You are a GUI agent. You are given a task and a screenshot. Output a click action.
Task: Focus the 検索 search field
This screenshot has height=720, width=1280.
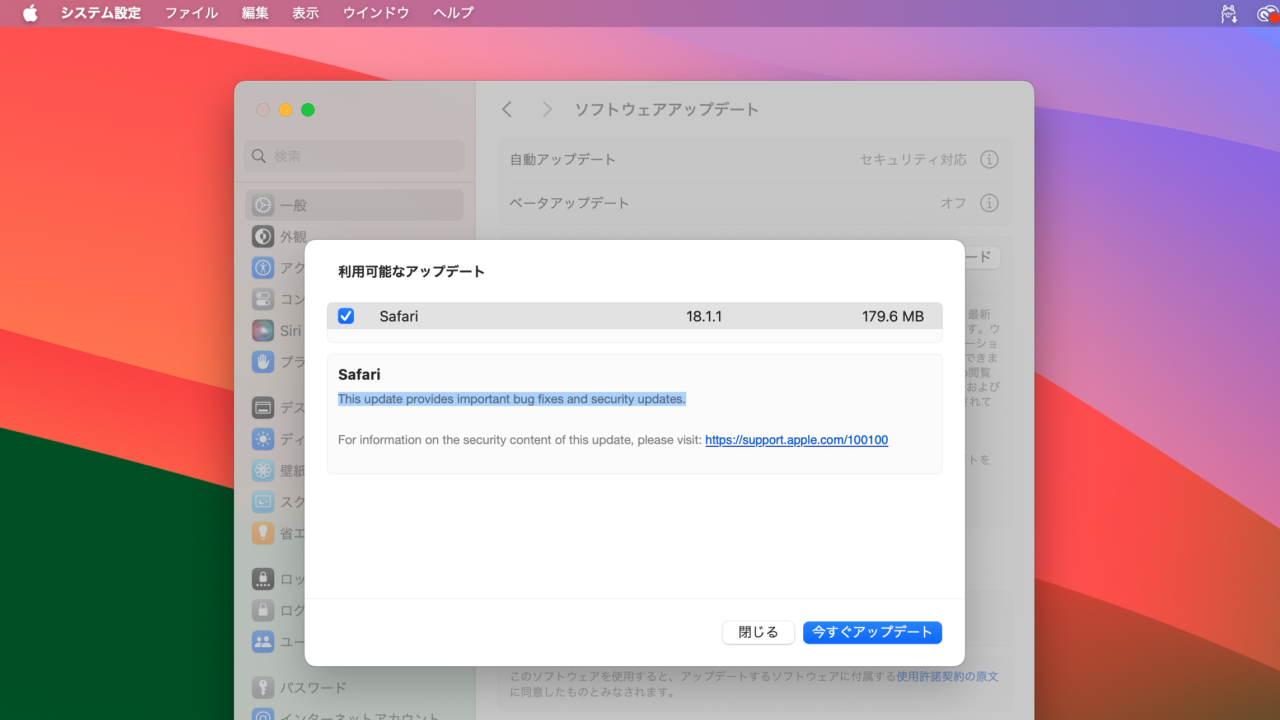click(x=354, y=156)
